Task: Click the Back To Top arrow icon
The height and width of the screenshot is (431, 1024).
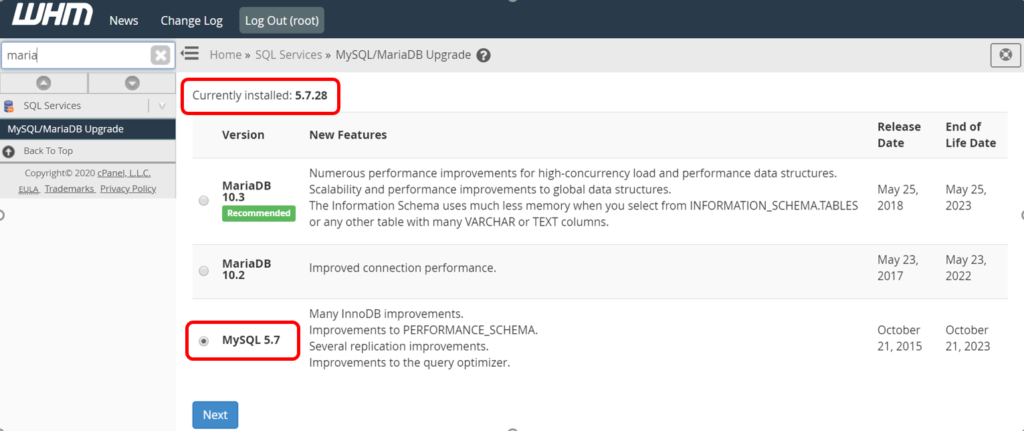Action: [9, 151]
